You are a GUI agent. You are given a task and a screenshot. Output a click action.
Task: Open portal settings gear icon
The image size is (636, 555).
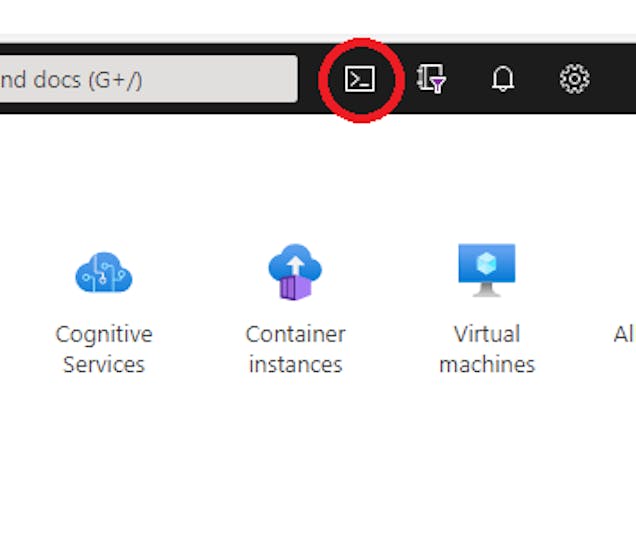click(x=574, y=79)
